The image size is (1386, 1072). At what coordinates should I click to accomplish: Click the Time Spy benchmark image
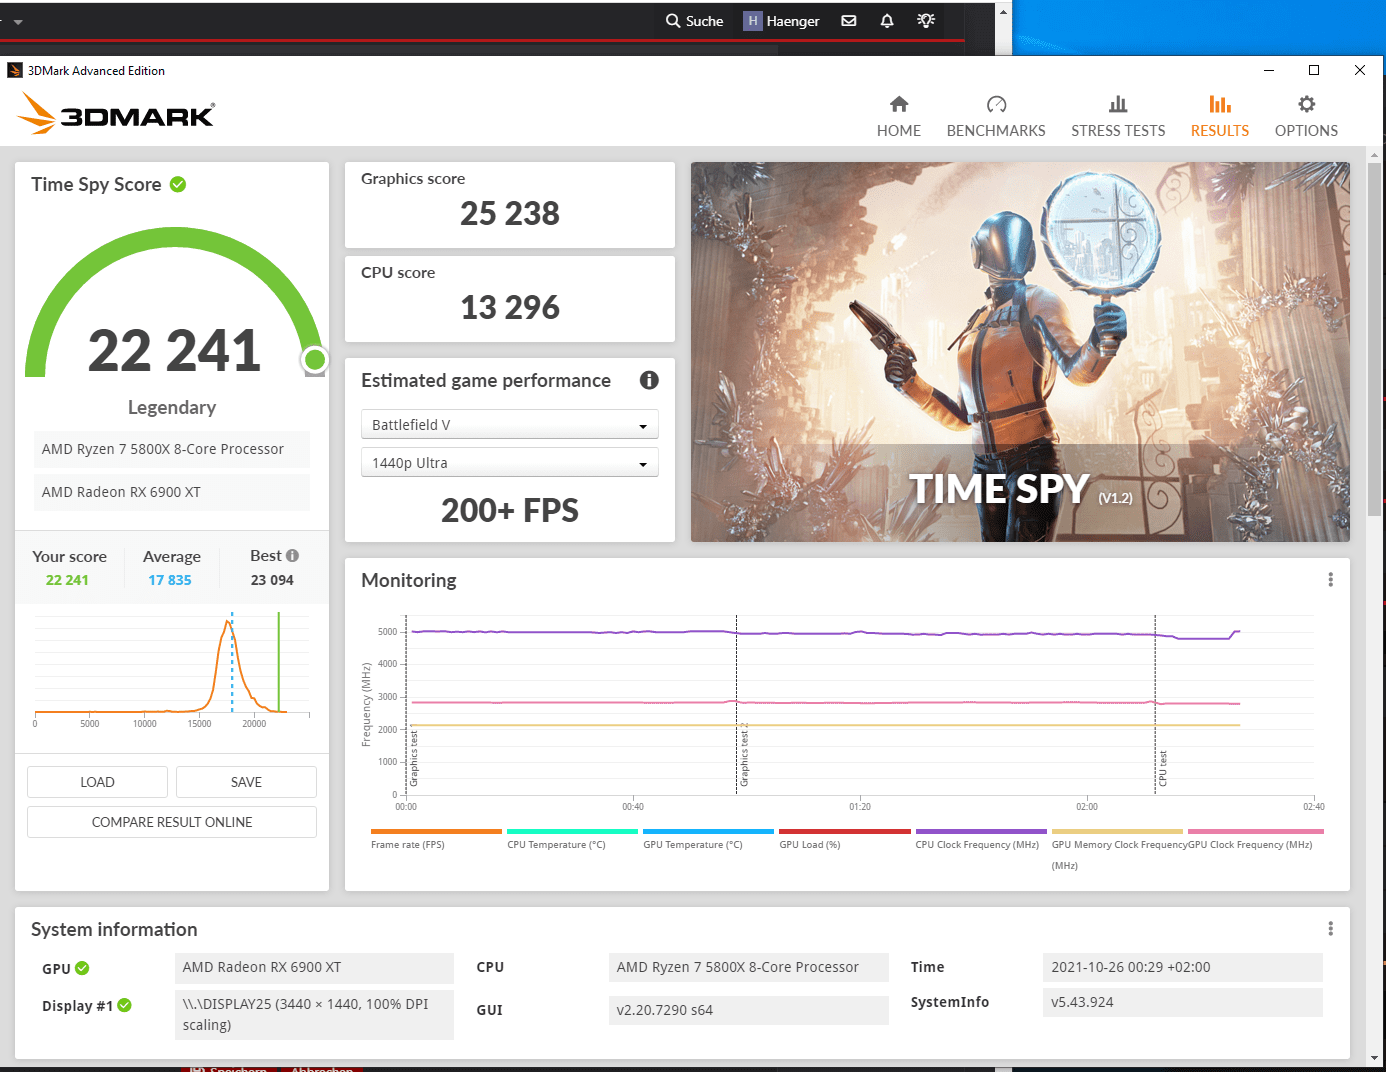[1020, 352]
